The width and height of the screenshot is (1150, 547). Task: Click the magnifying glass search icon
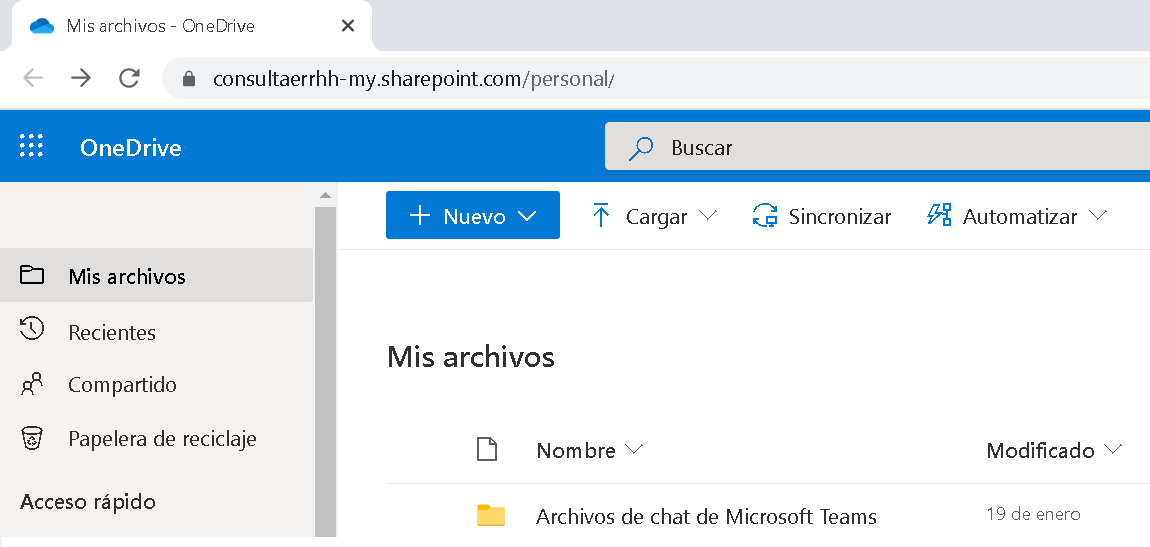[x=640, y=148]
